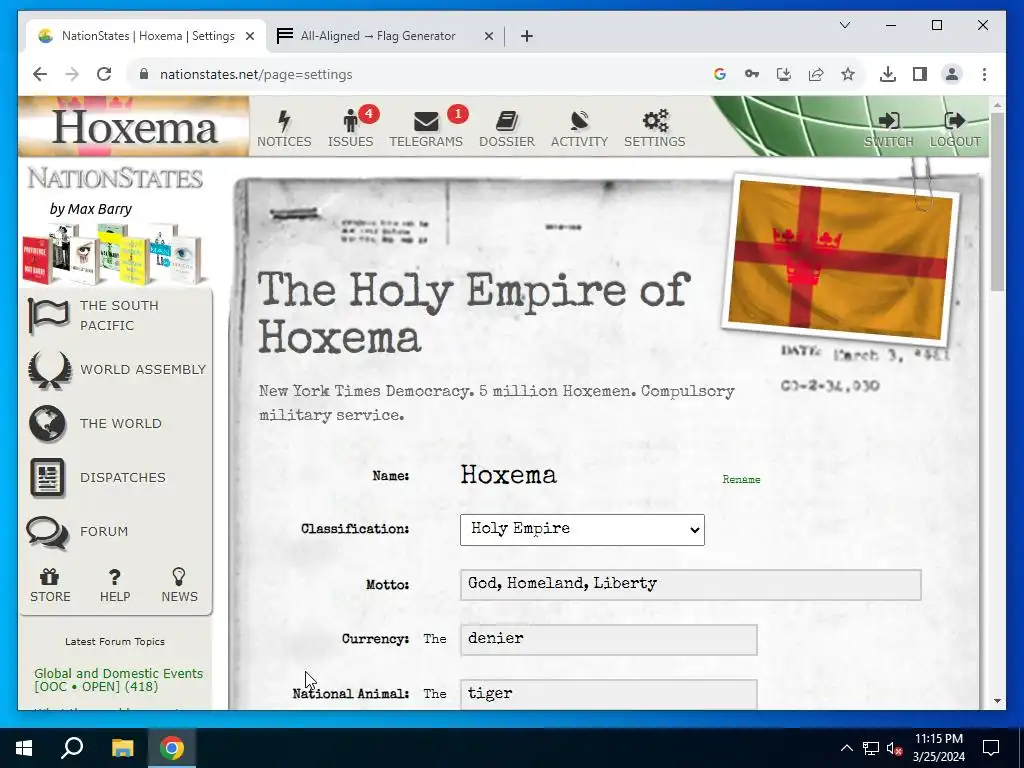Click the muted volume tray icon
1024x768 pixels.
(894, 748)
